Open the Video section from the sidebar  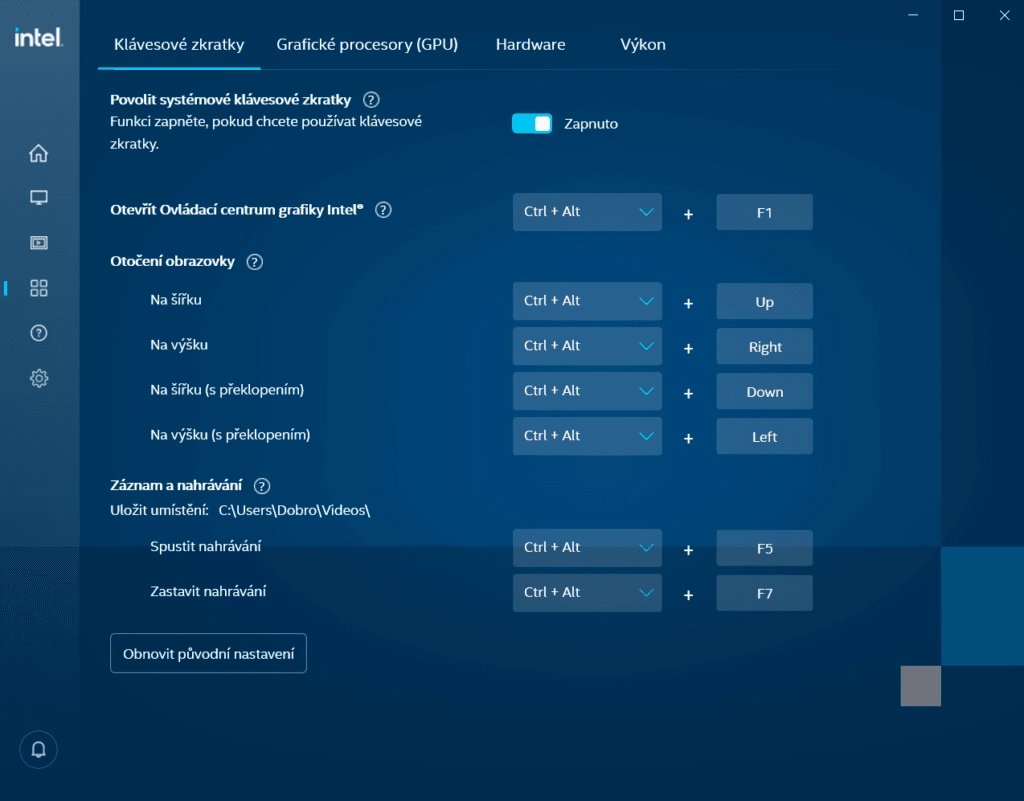[38, 242]
